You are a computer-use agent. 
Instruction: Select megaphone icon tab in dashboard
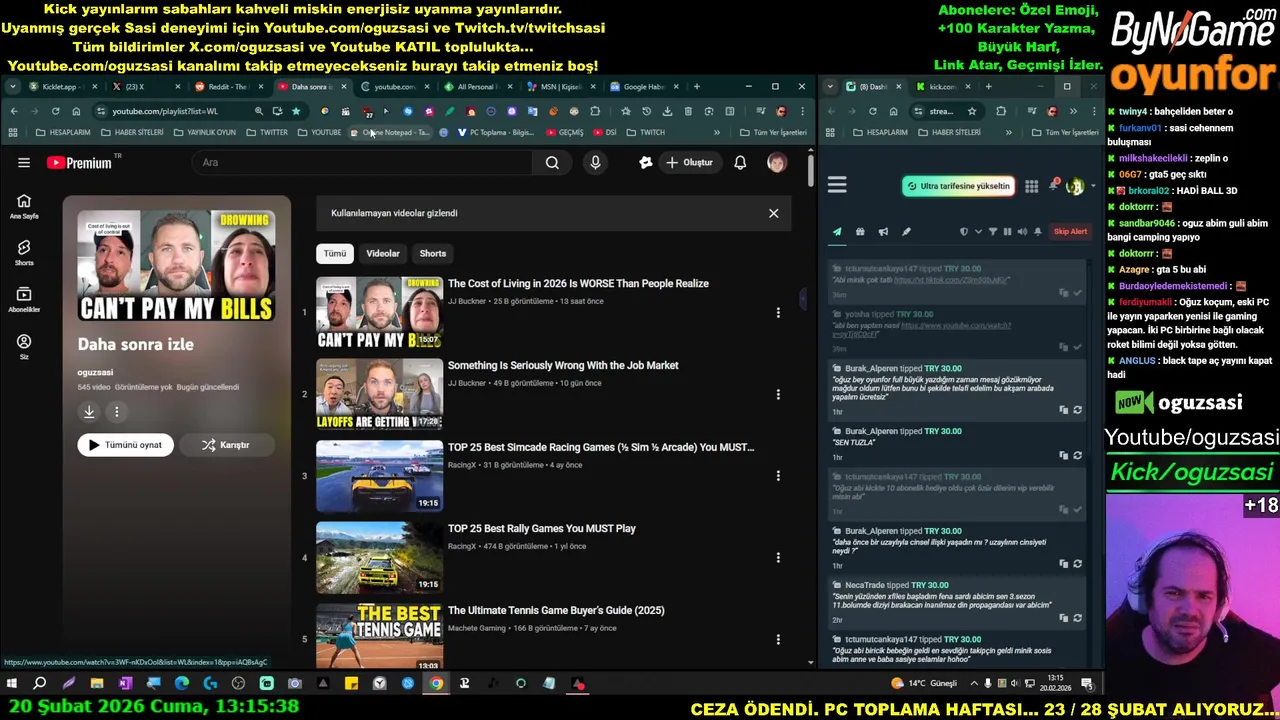[883, 232]
